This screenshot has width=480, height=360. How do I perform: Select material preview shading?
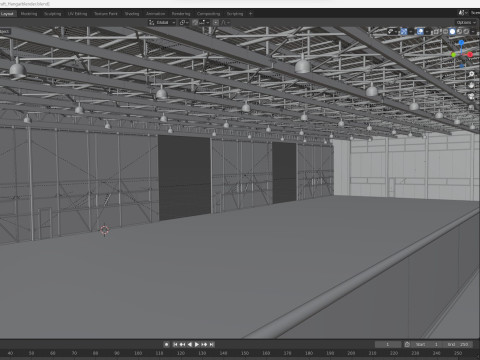[459, 32]
